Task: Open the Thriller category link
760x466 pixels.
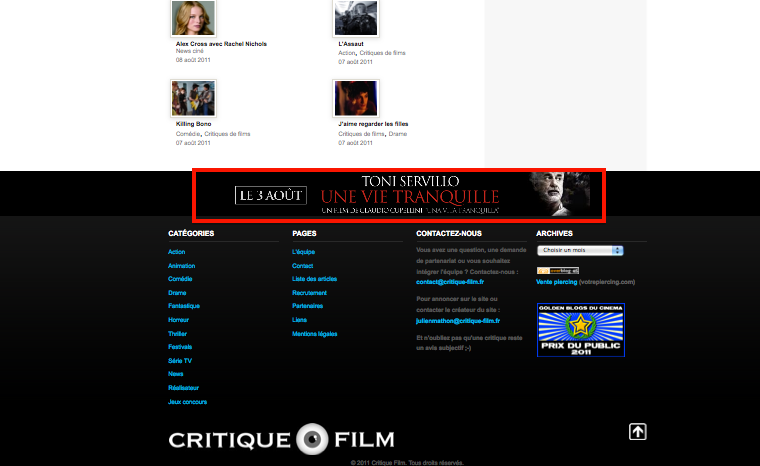Action: [177, 334]
